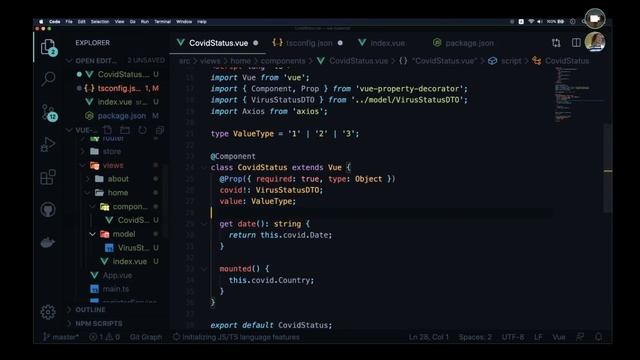Switch to the CovidStatus.vue tab
This screenshot has height=360, width=640.
[x=218, y=43]
